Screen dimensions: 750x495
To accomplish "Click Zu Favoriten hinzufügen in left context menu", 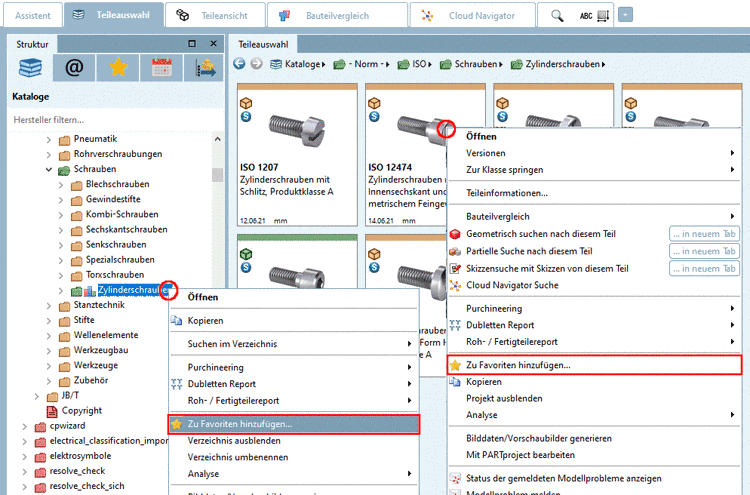I will coord(294,424).
